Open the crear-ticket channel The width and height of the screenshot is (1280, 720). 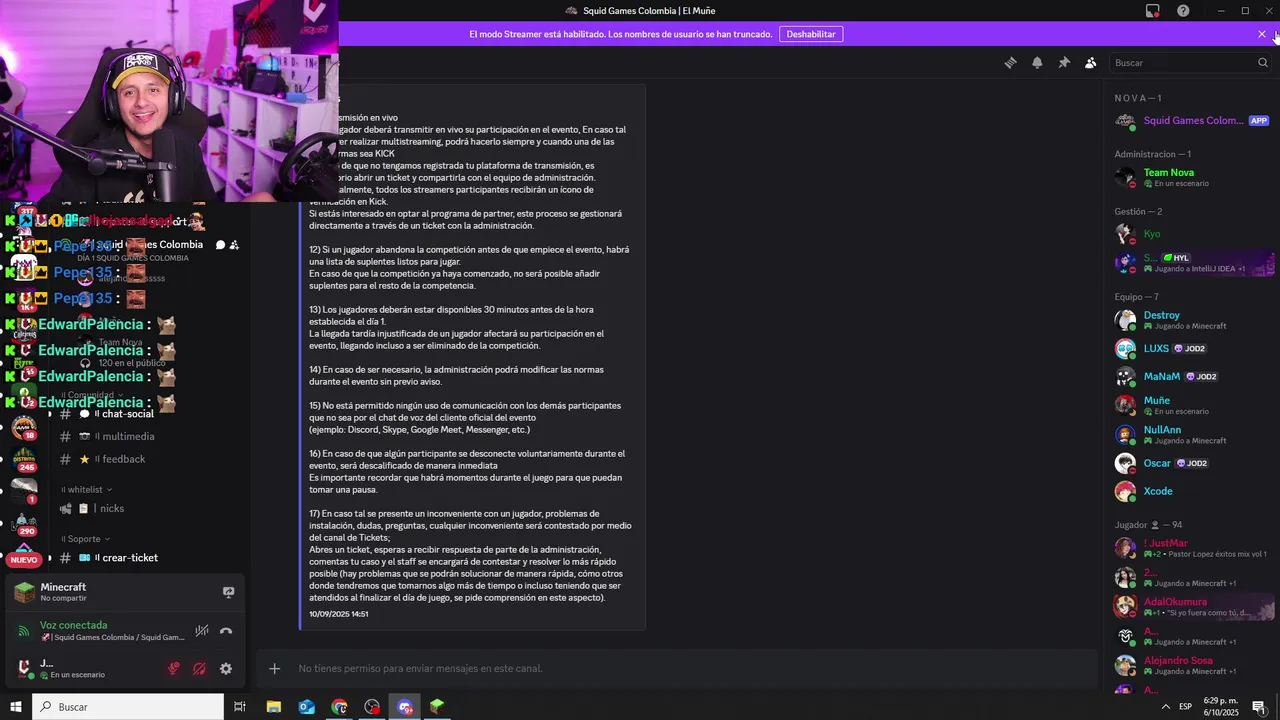130,558
